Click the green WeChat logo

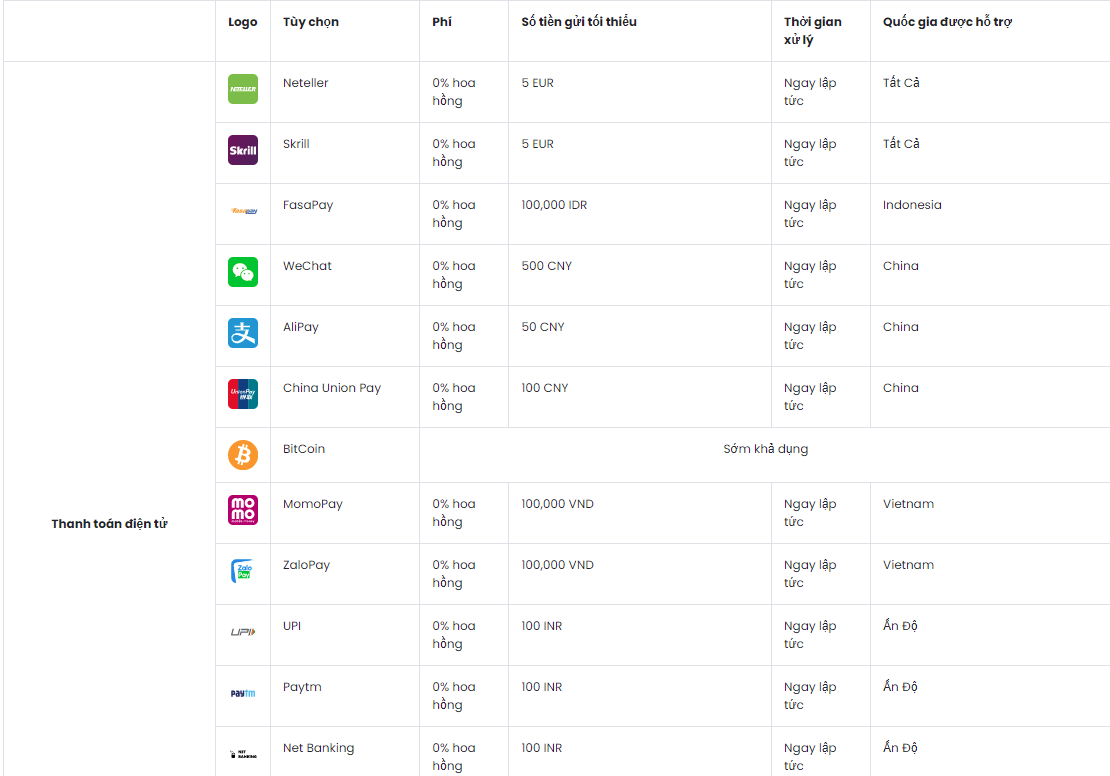click(243, 272)
